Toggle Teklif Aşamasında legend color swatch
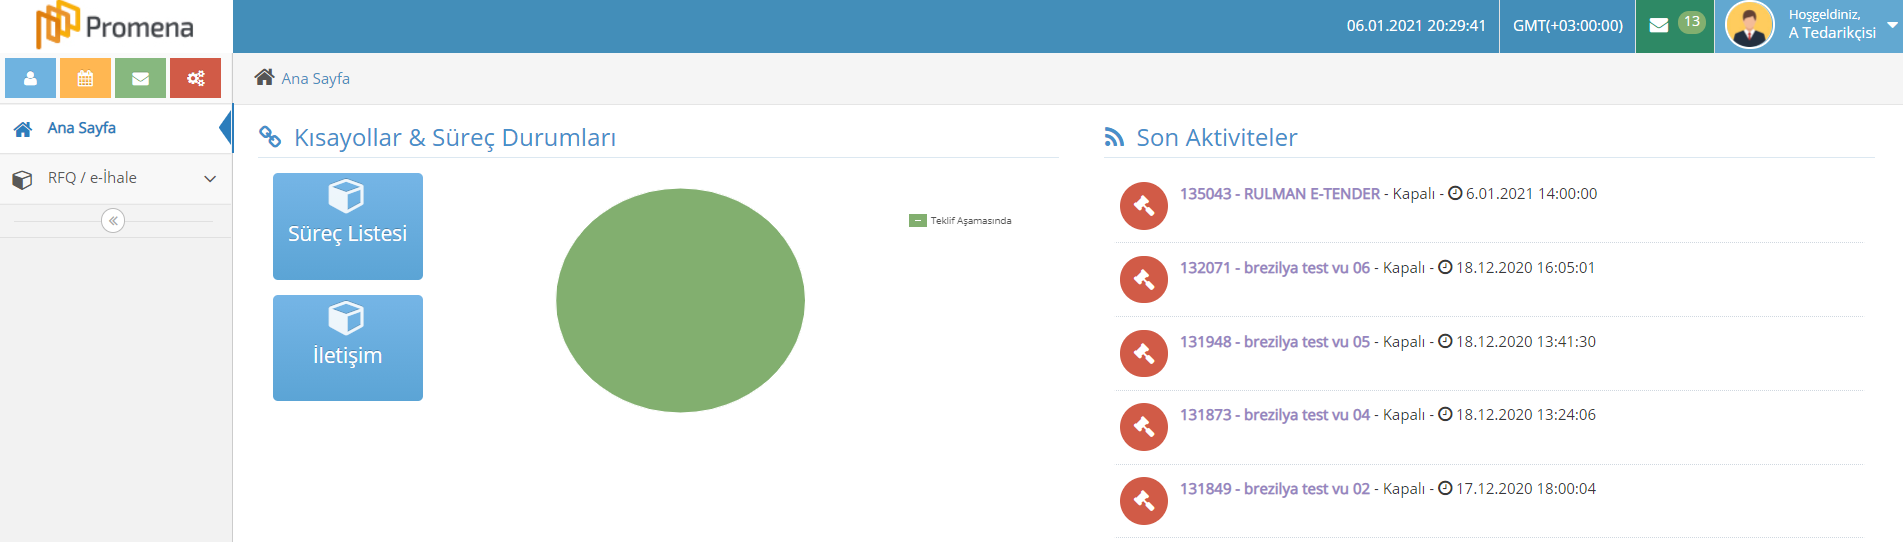Screen dimensions: 1903x542 pyautogui.click(x=918, y=221)
